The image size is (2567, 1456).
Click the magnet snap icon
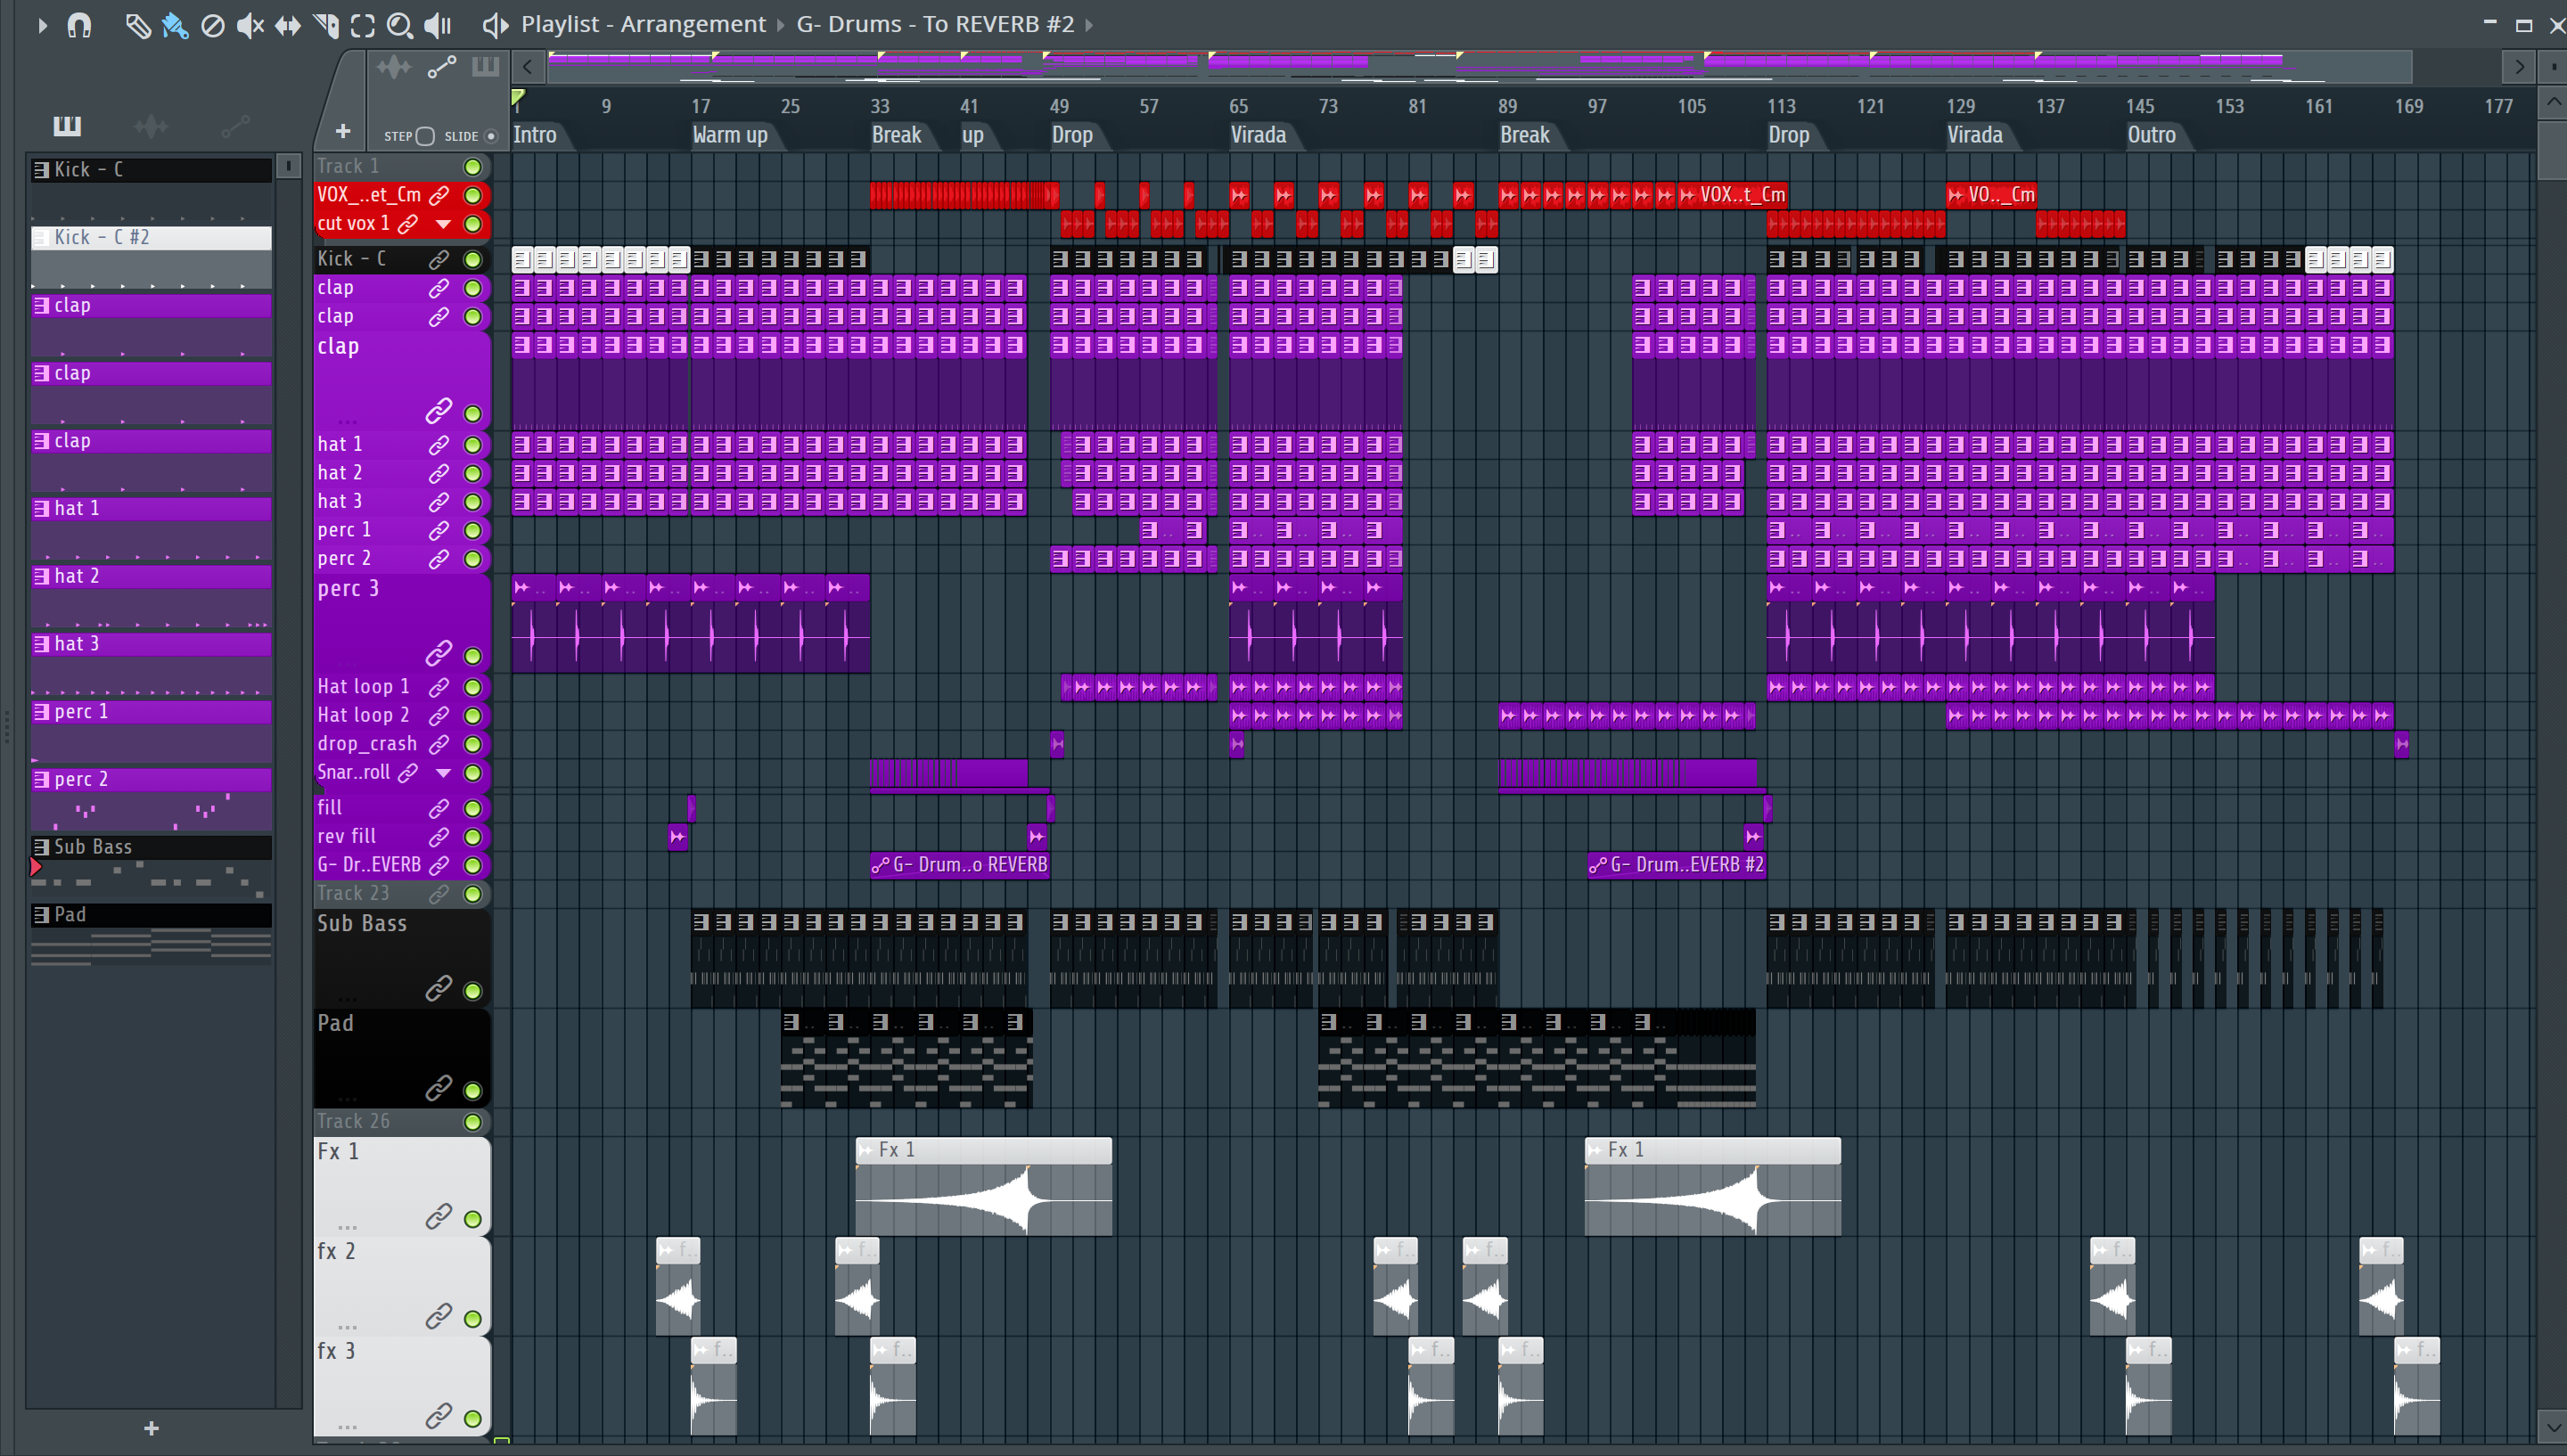79,25
